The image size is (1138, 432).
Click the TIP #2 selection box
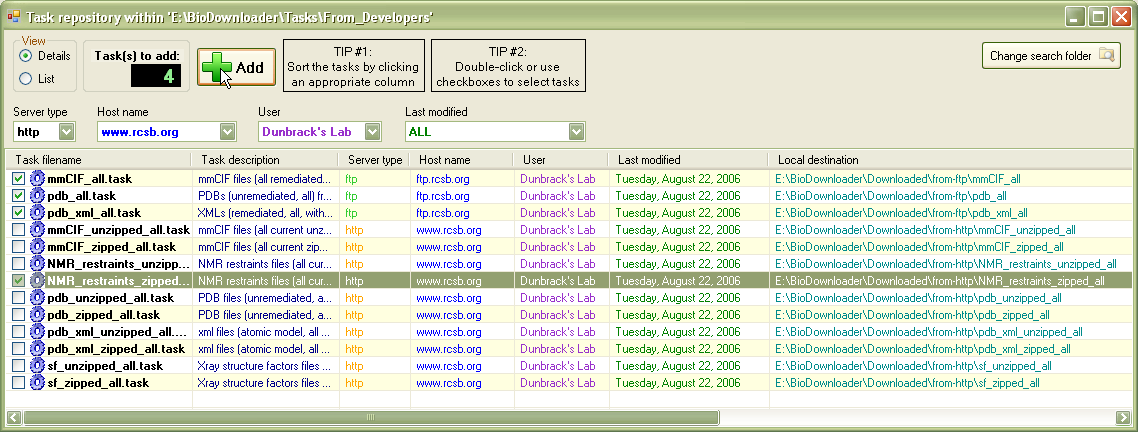tap(508, 66)
